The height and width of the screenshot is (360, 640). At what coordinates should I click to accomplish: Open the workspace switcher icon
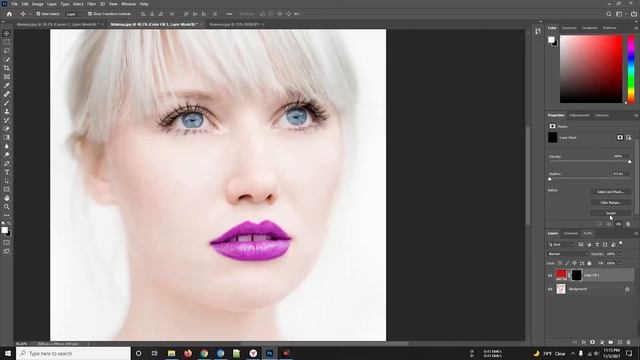pyautogui.click(x=619, y=14)
